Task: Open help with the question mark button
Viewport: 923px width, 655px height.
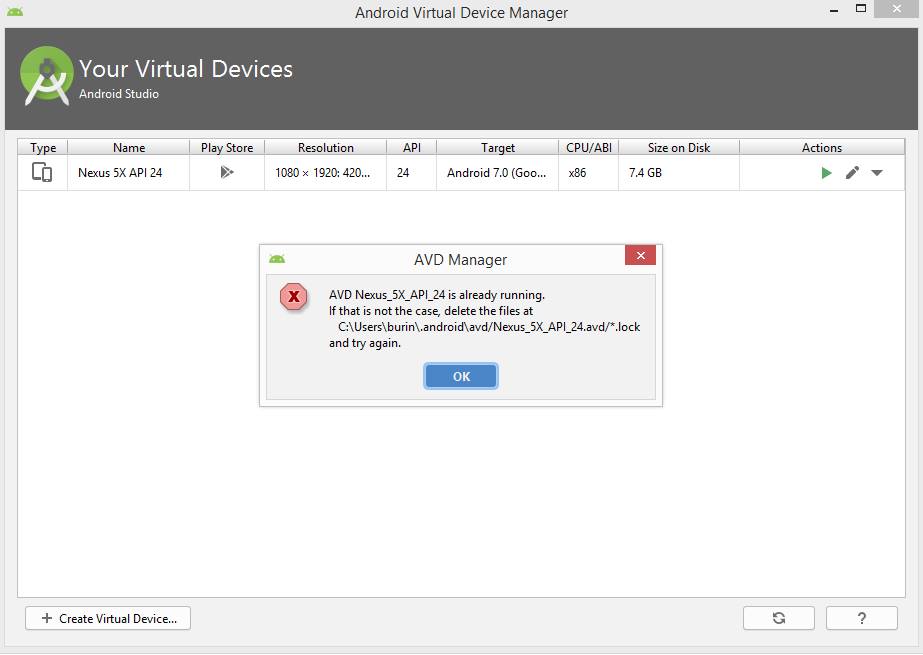Action: pyautogui.click(x=862, y=618)
